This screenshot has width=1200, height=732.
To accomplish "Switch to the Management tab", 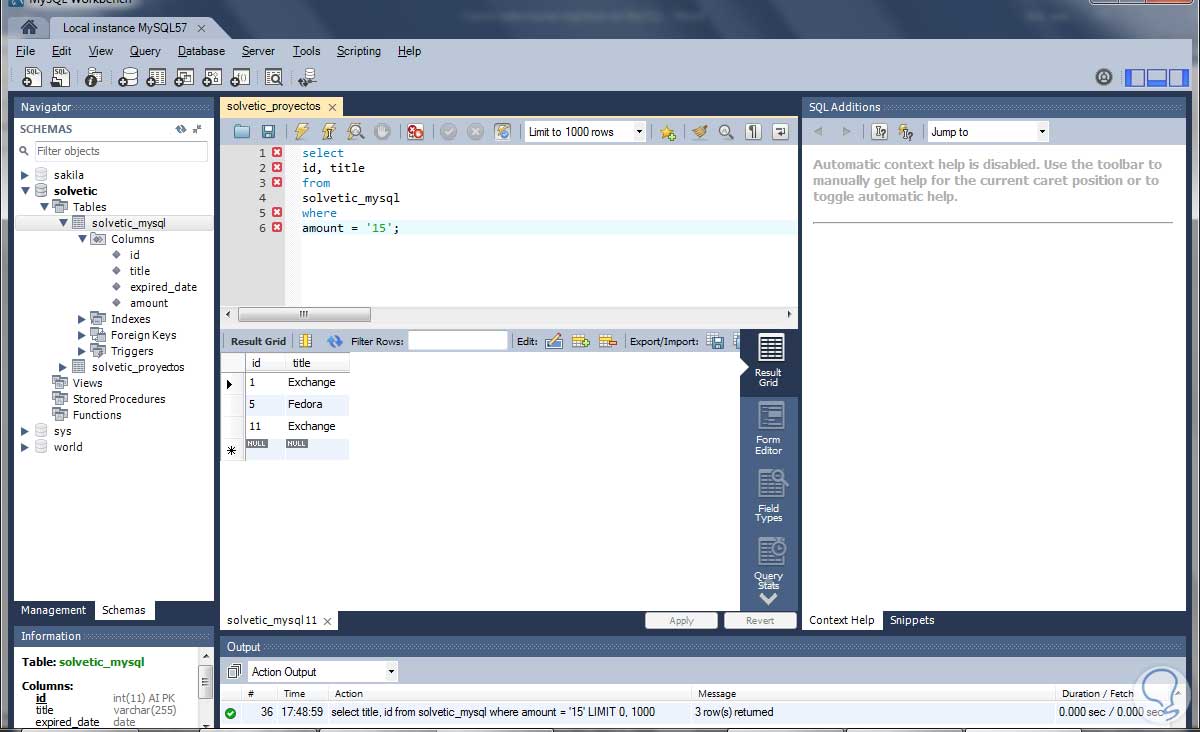I will coord(53,610).
